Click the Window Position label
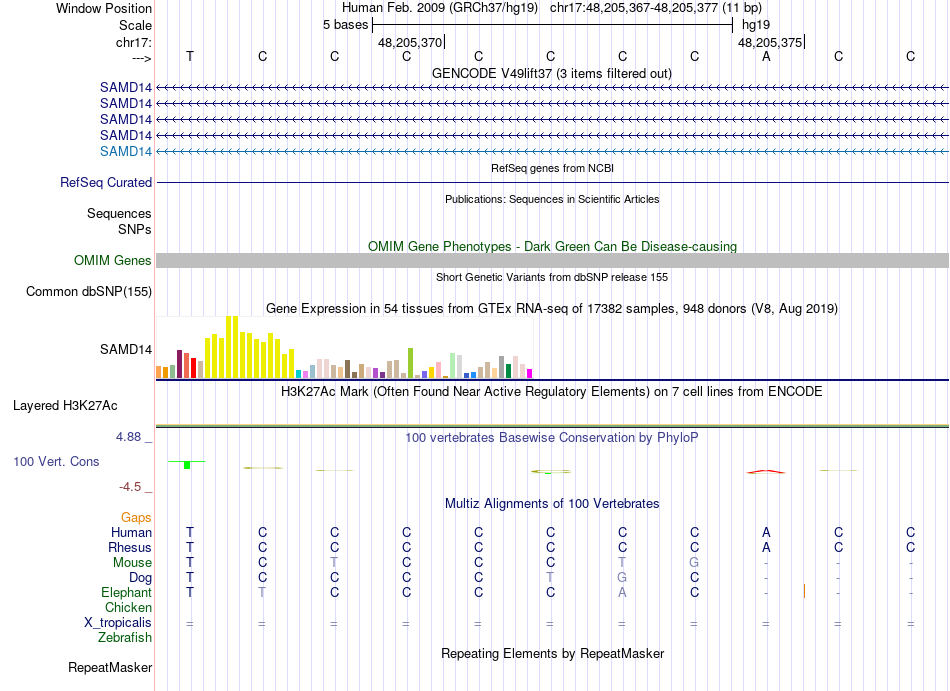 tap(104, 8)
